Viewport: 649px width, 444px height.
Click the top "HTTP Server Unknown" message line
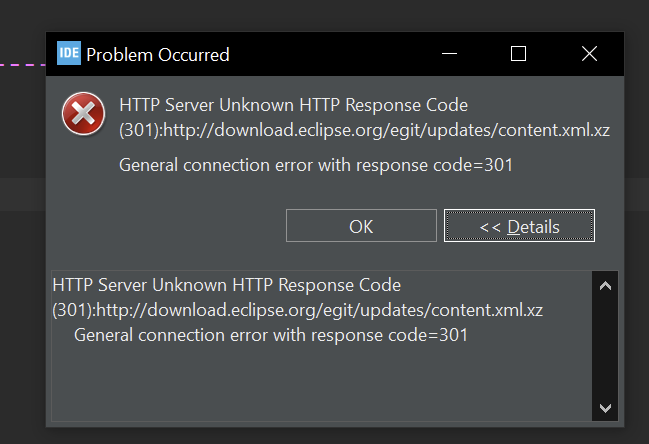pos(293,105)
